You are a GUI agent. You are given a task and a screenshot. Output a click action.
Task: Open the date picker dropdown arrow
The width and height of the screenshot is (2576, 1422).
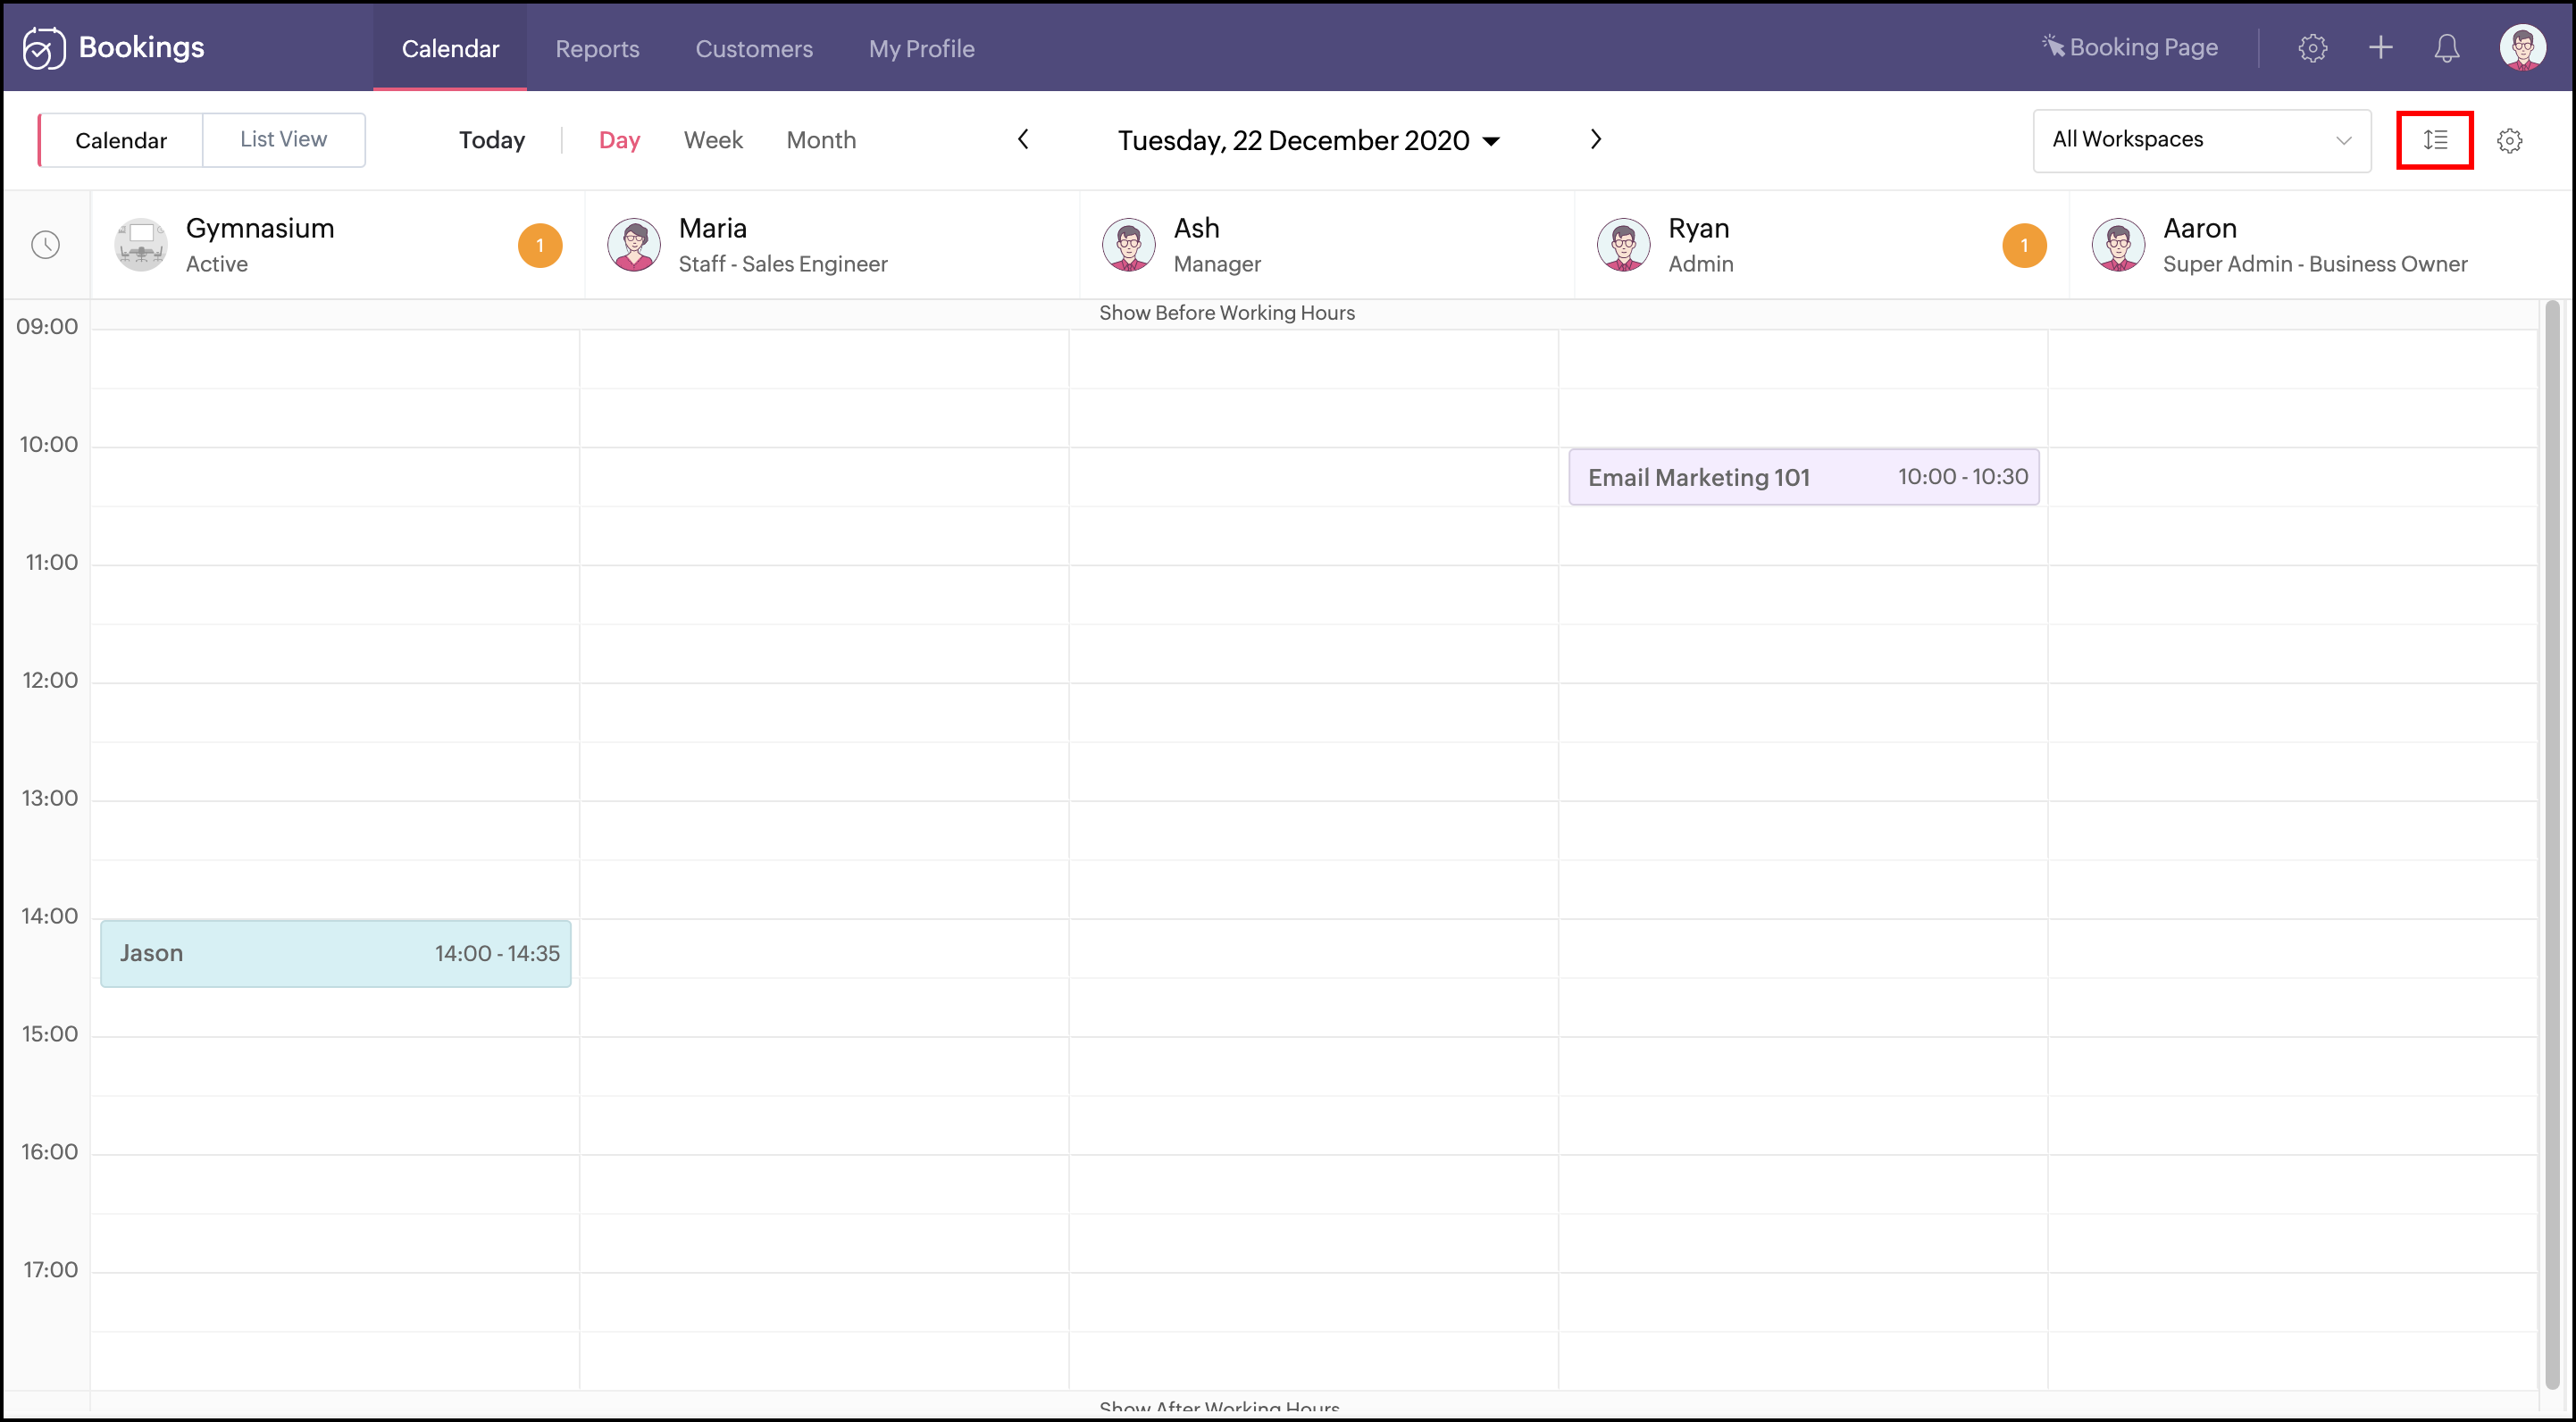1491,141
